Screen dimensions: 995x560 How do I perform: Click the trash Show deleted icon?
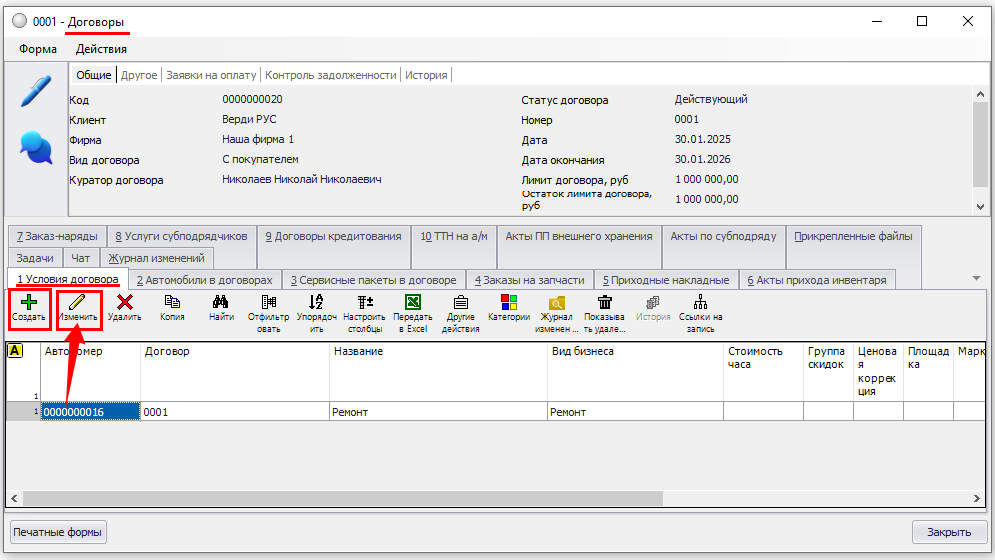click(604, 302)
